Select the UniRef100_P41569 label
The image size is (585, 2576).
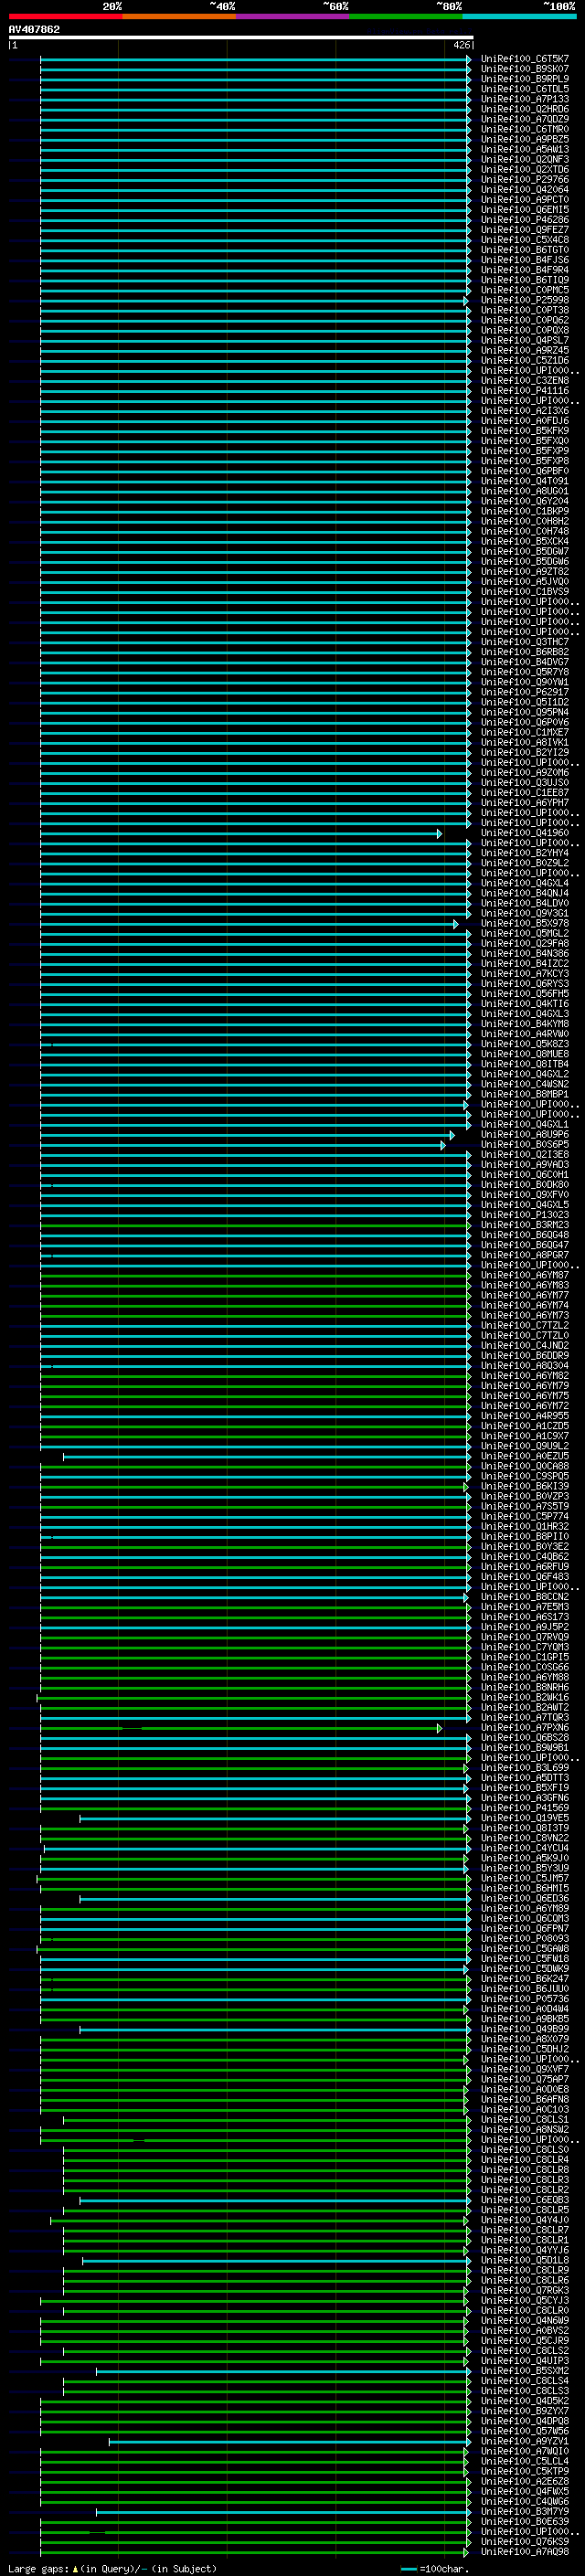[x=525, y=1808]
